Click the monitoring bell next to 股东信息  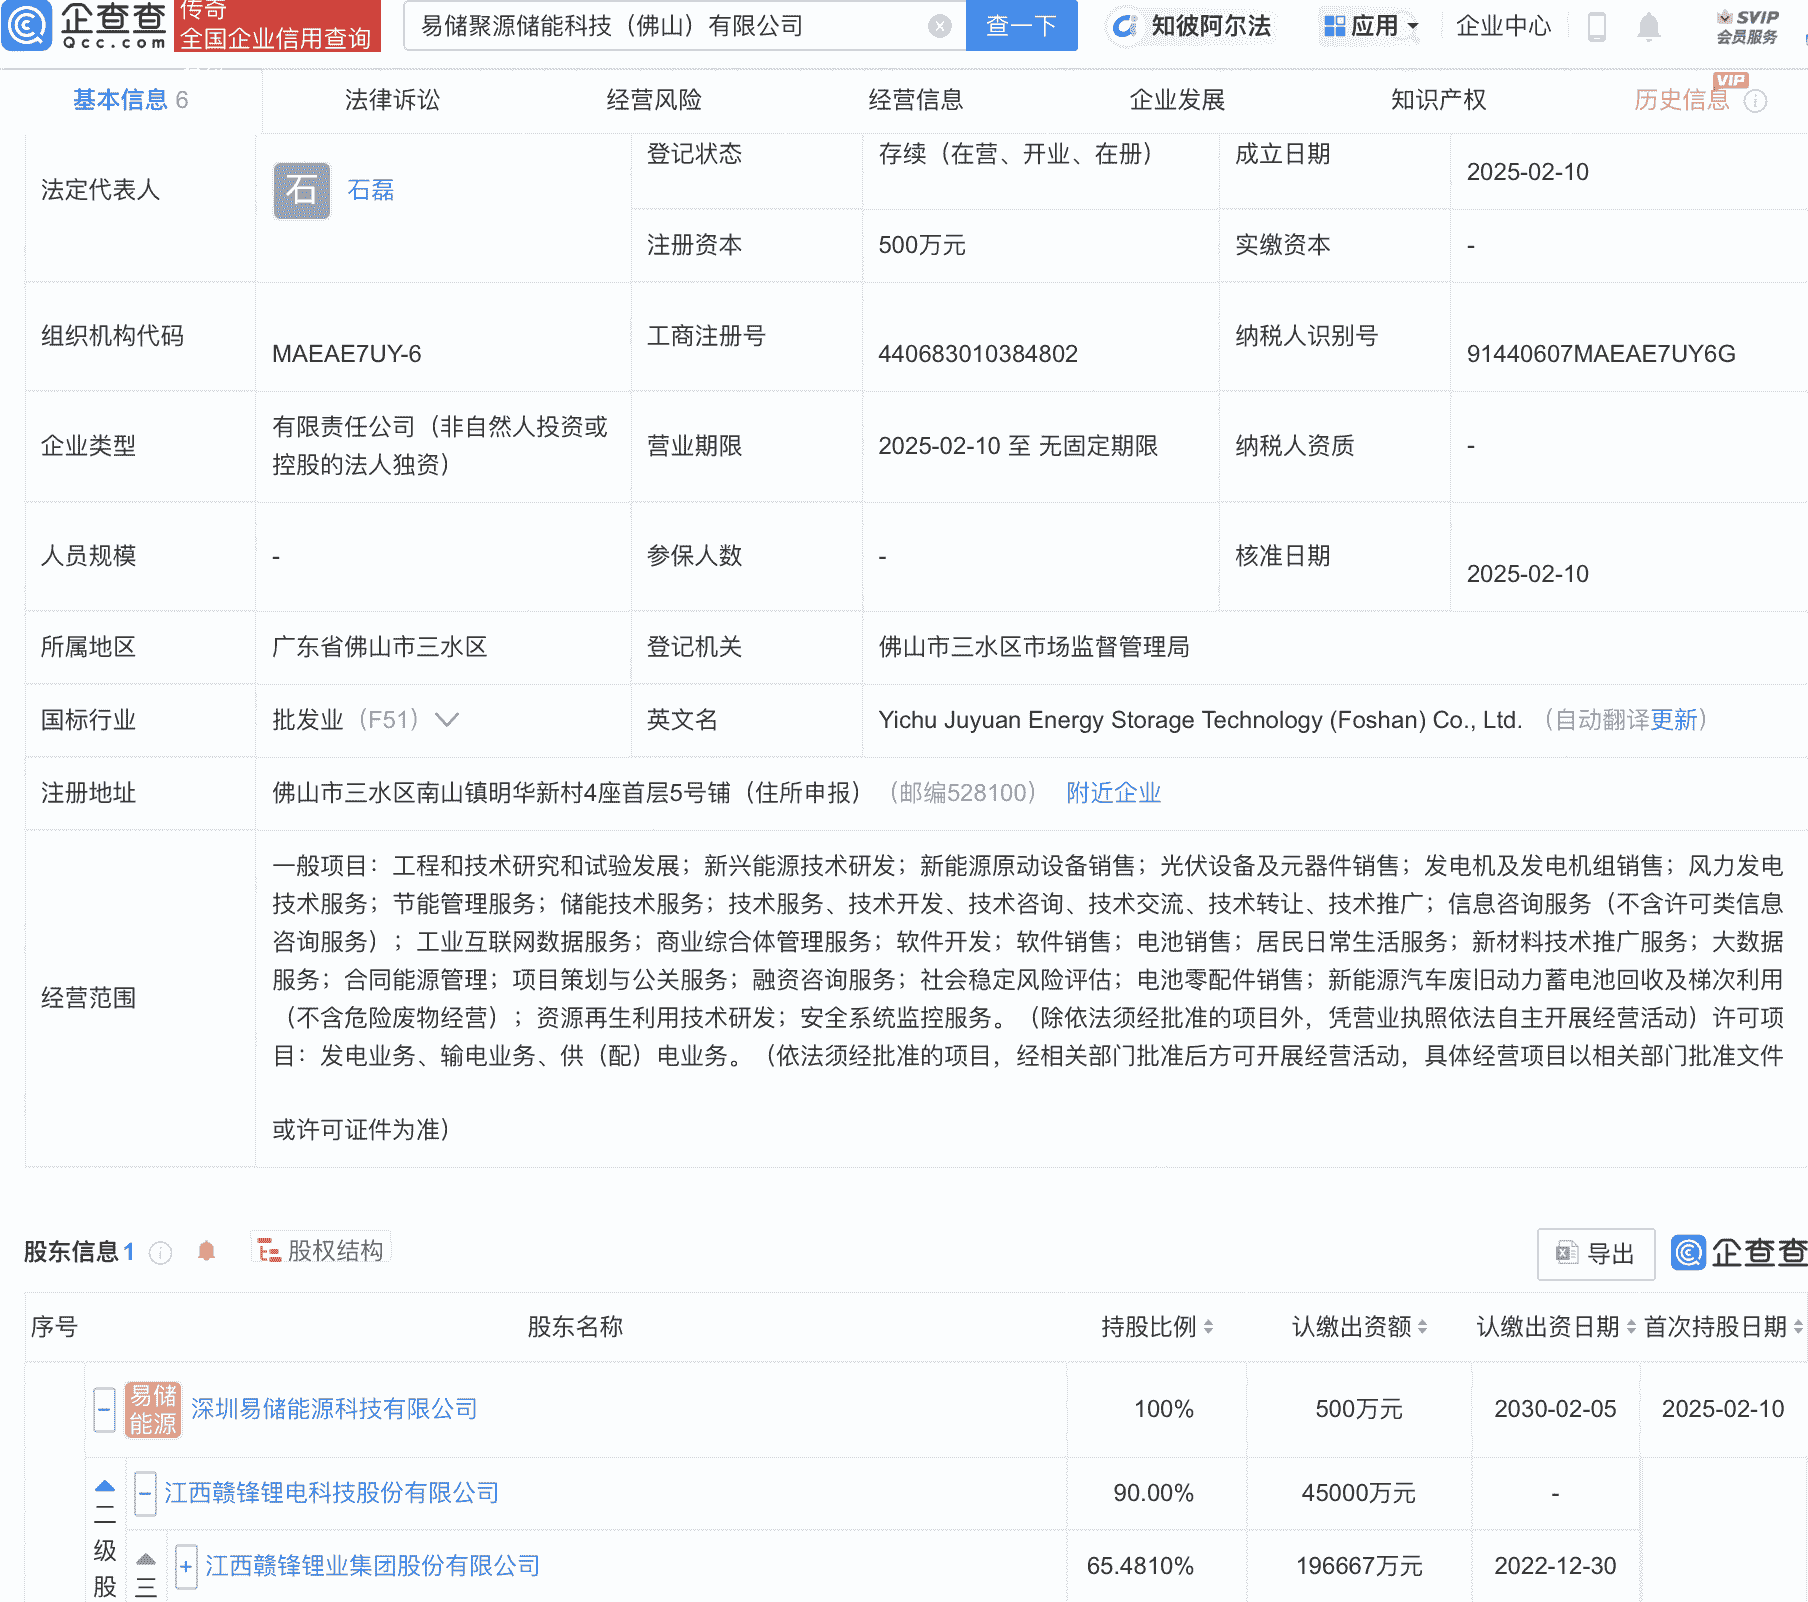coord(207,1253)
